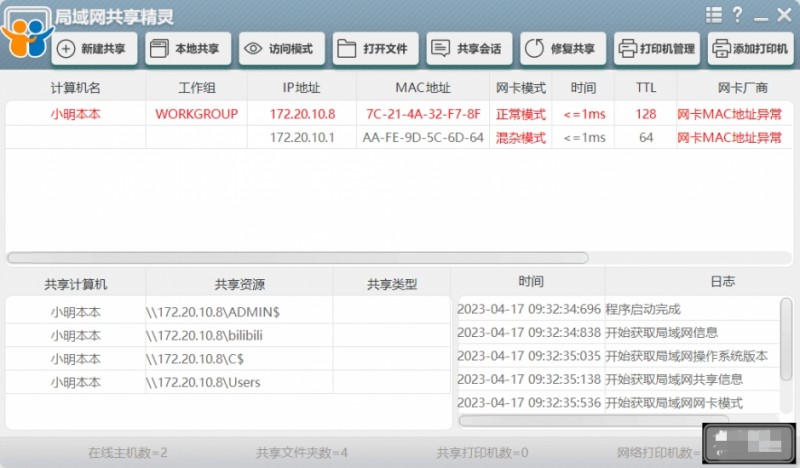Click the WORKGROUP cell
Screen dimensions: 800x468
196,114
